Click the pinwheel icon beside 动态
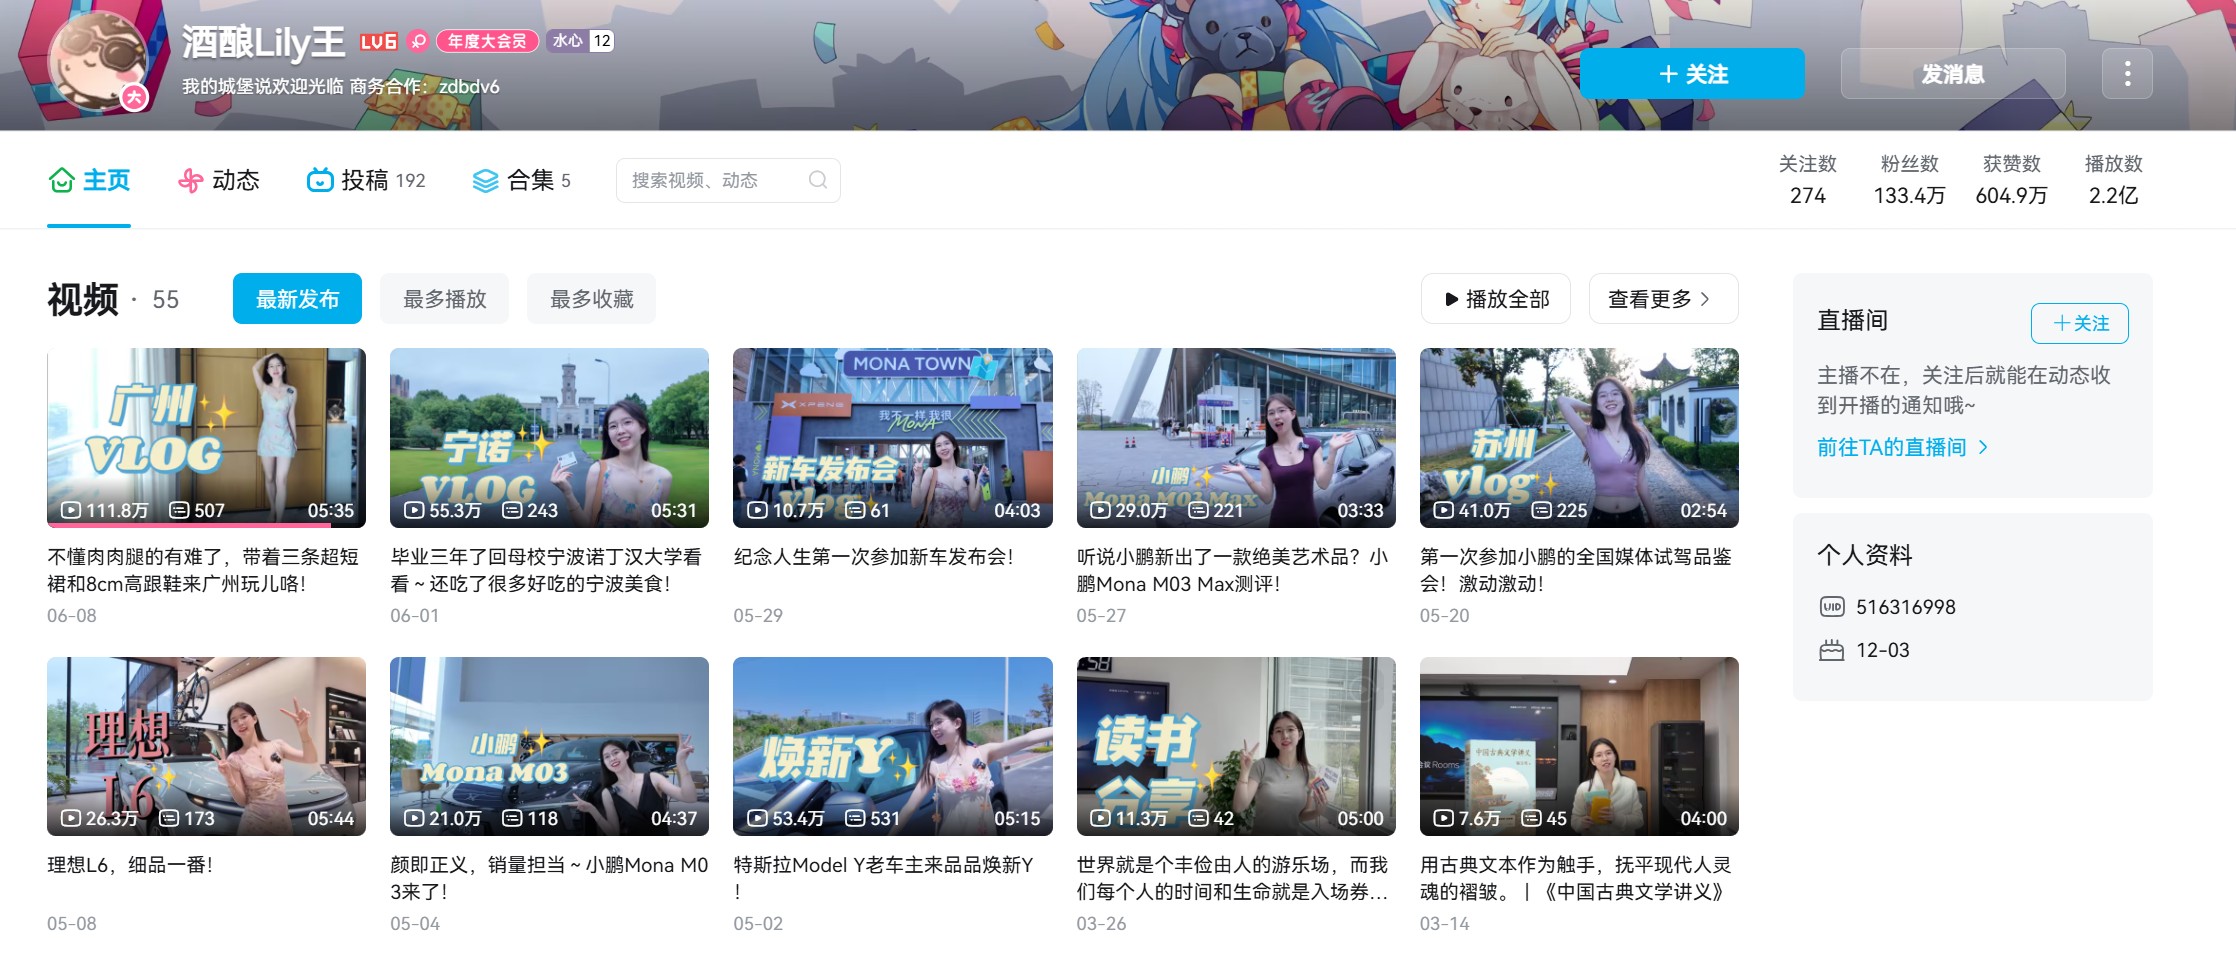The width and height of the screenshot is (2236, 964). [x=188, y=180]
